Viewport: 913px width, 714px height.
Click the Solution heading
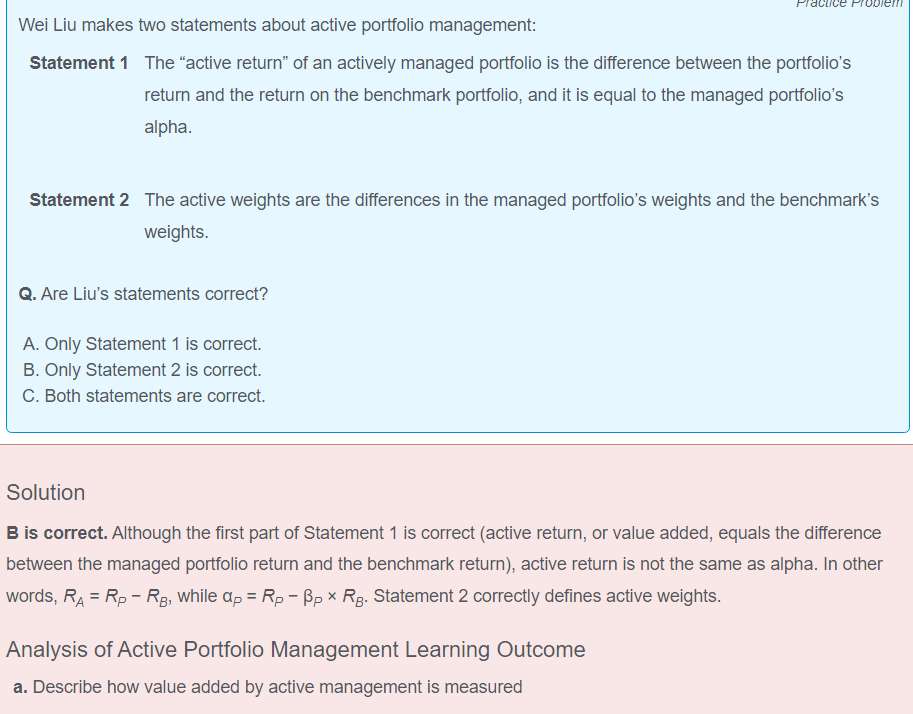pos(45,493)
